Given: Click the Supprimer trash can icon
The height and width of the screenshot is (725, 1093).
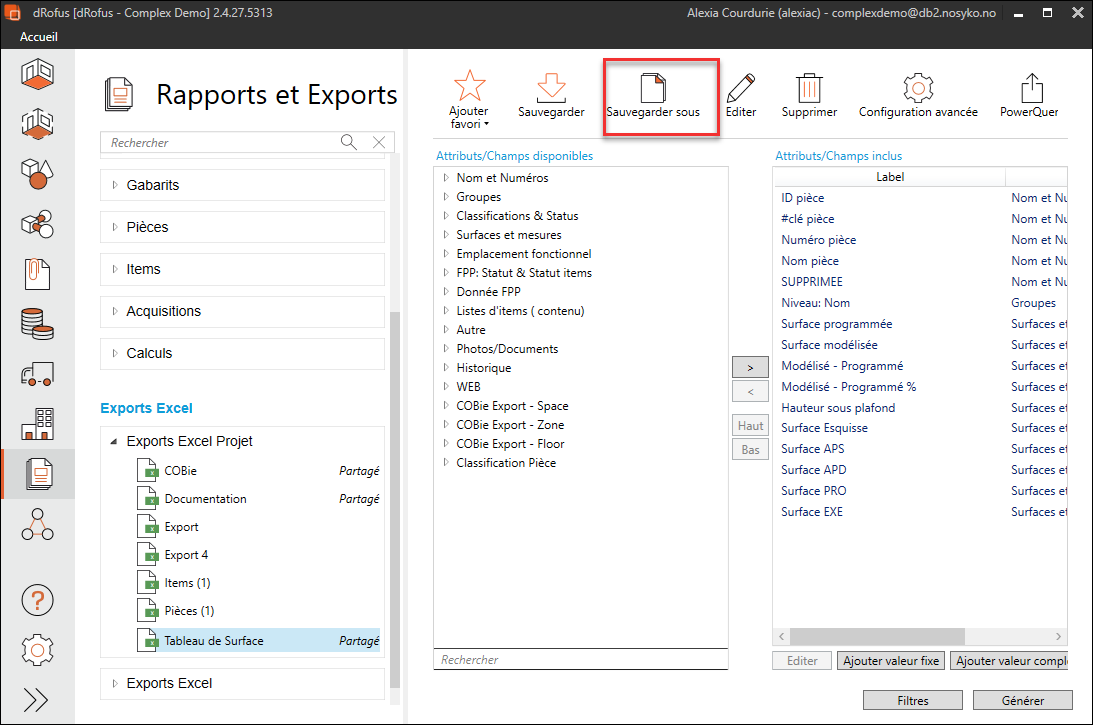Looking at the screenshot, I should click(809, 87).
